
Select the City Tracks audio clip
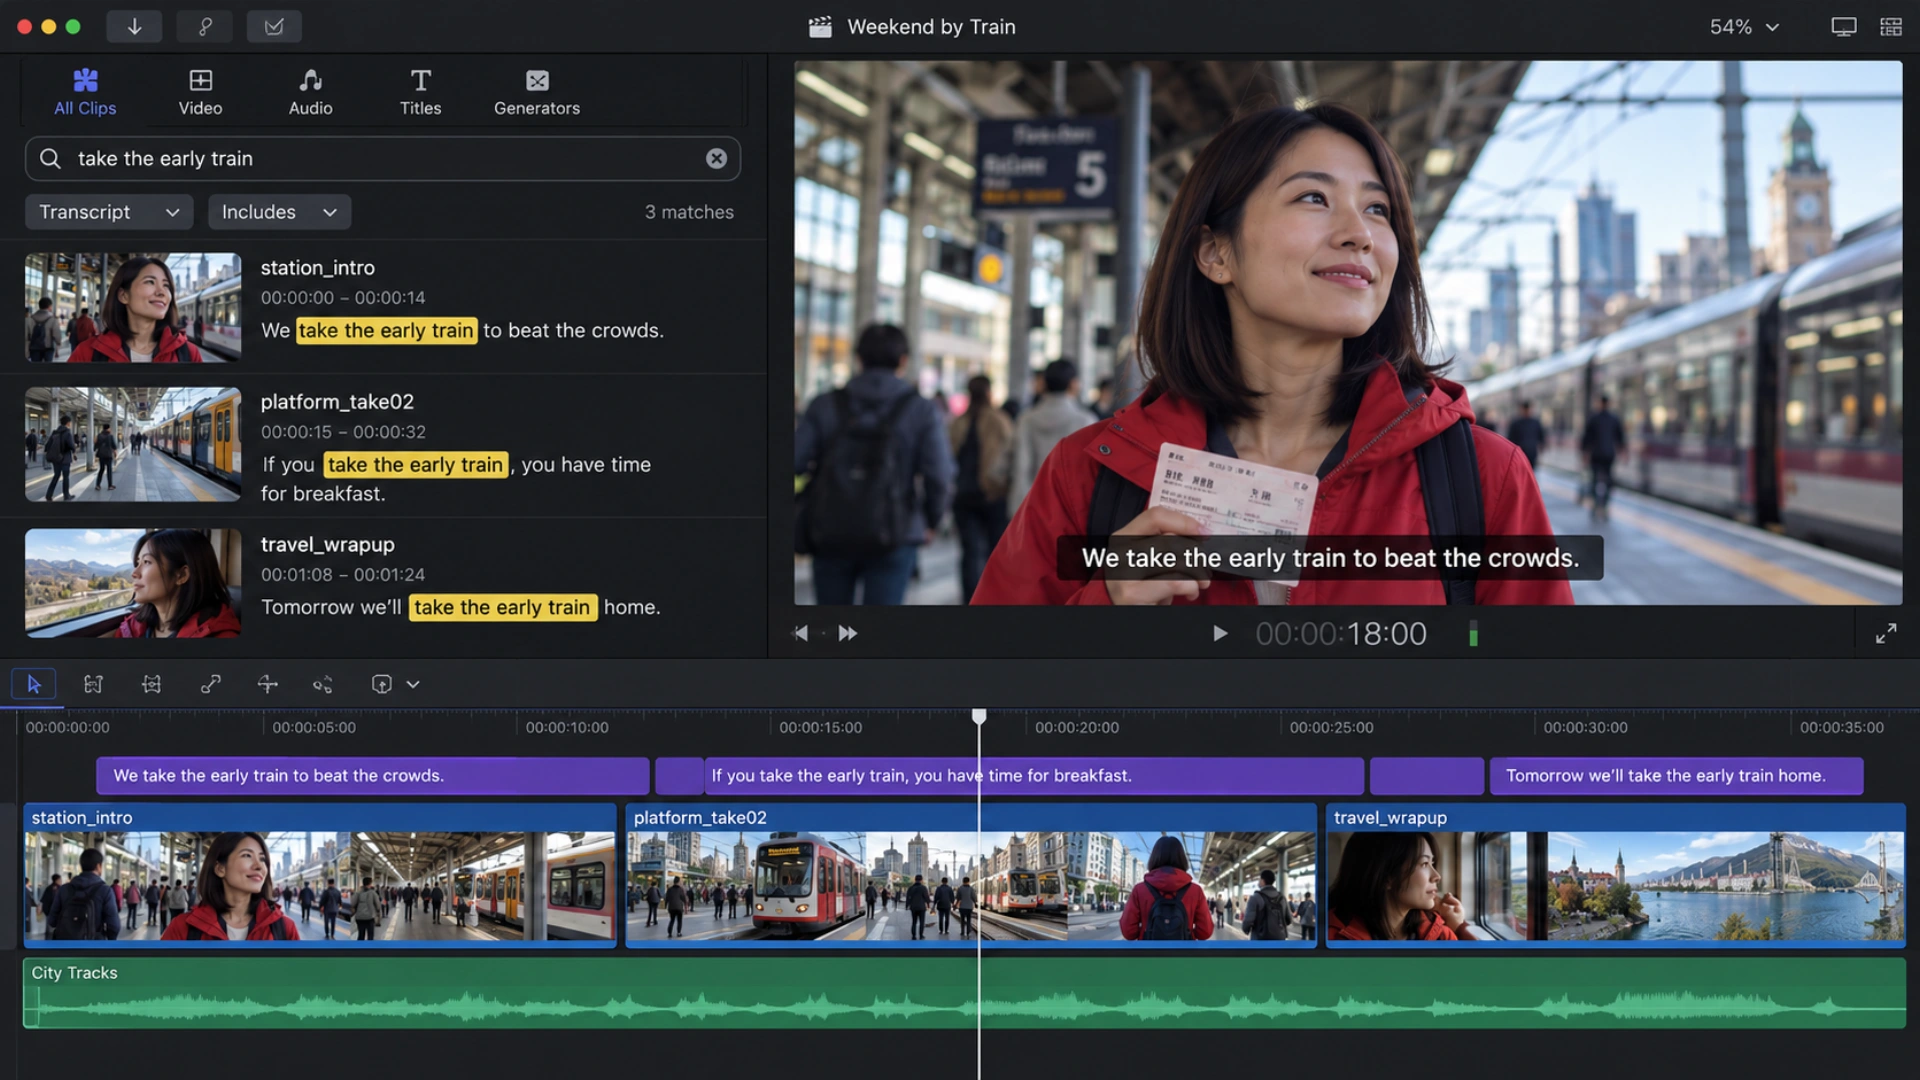point(964,993)
